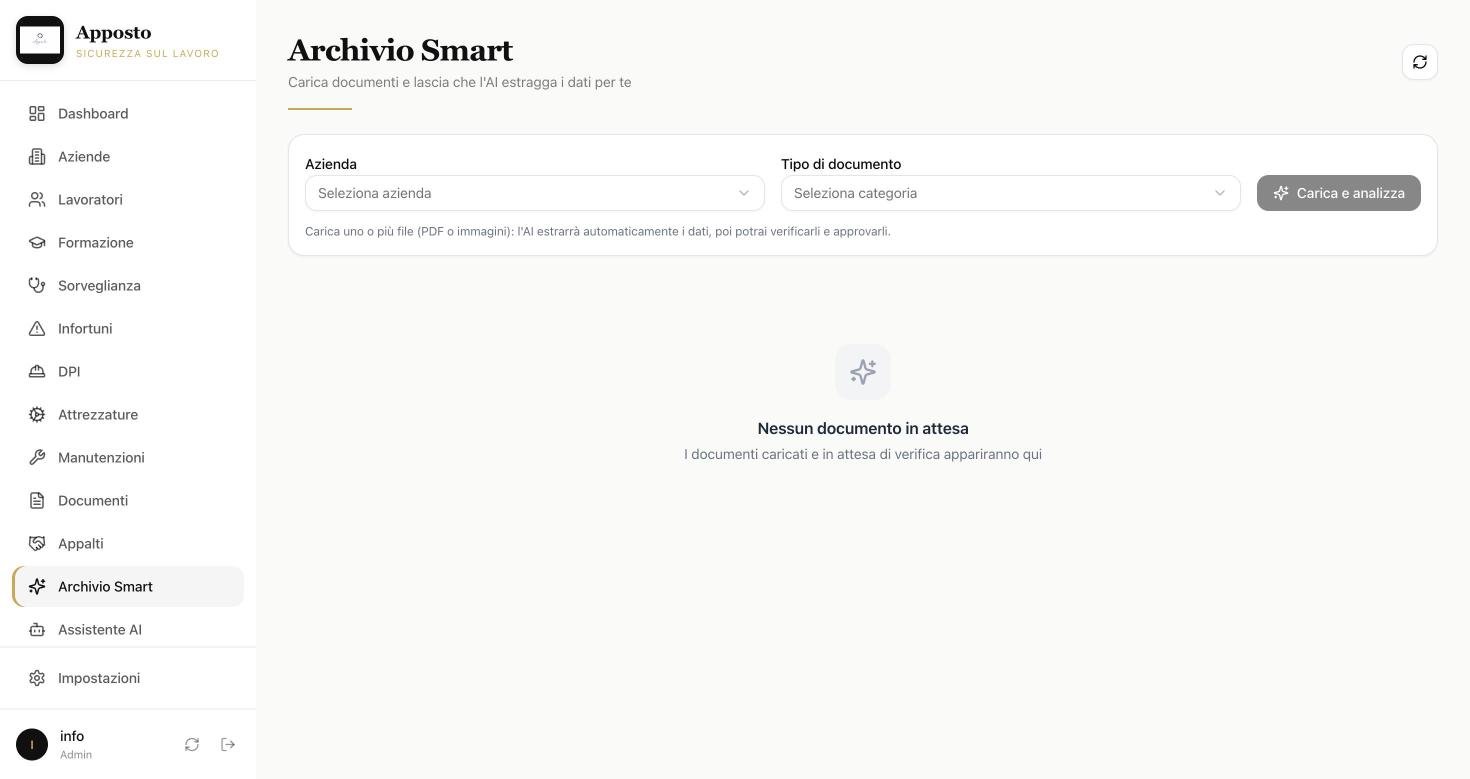The height and width of the screenshot is (779, 1470).
Task: Click the 'Azienda' field label
Action: click(x=331, y=164)
